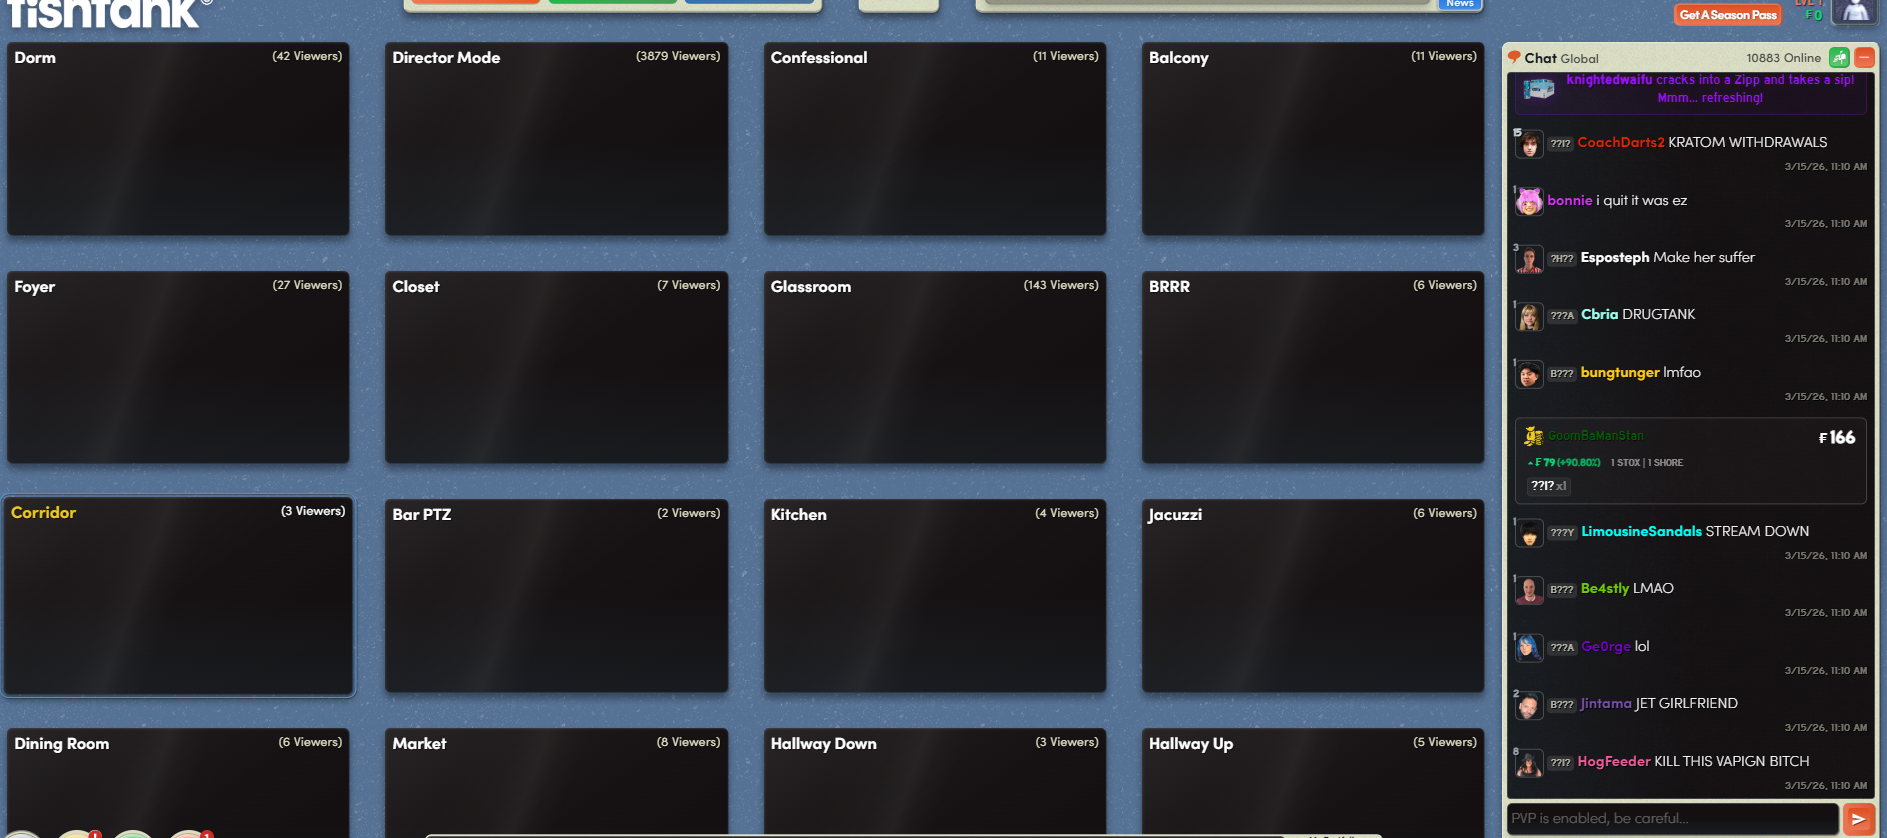This screenshot has width=1887, height=838.
Task: Click the "KRATOM WITHDRAWALS" chat message
Action: [1748, 143]
